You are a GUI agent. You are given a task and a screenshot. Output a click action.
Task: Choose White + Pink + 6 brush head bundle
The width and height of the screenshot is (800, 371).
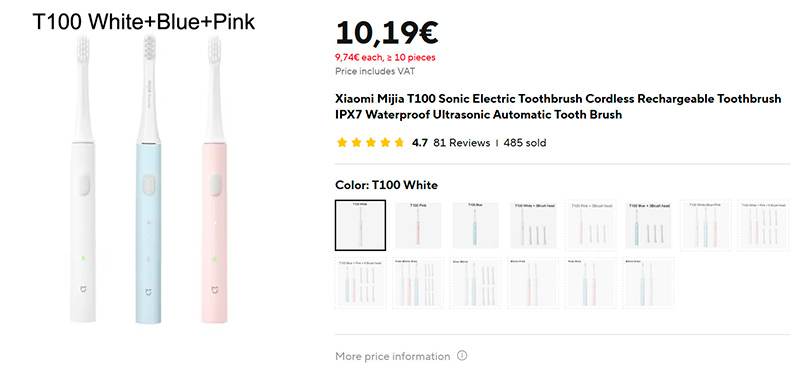pos(763,225)
